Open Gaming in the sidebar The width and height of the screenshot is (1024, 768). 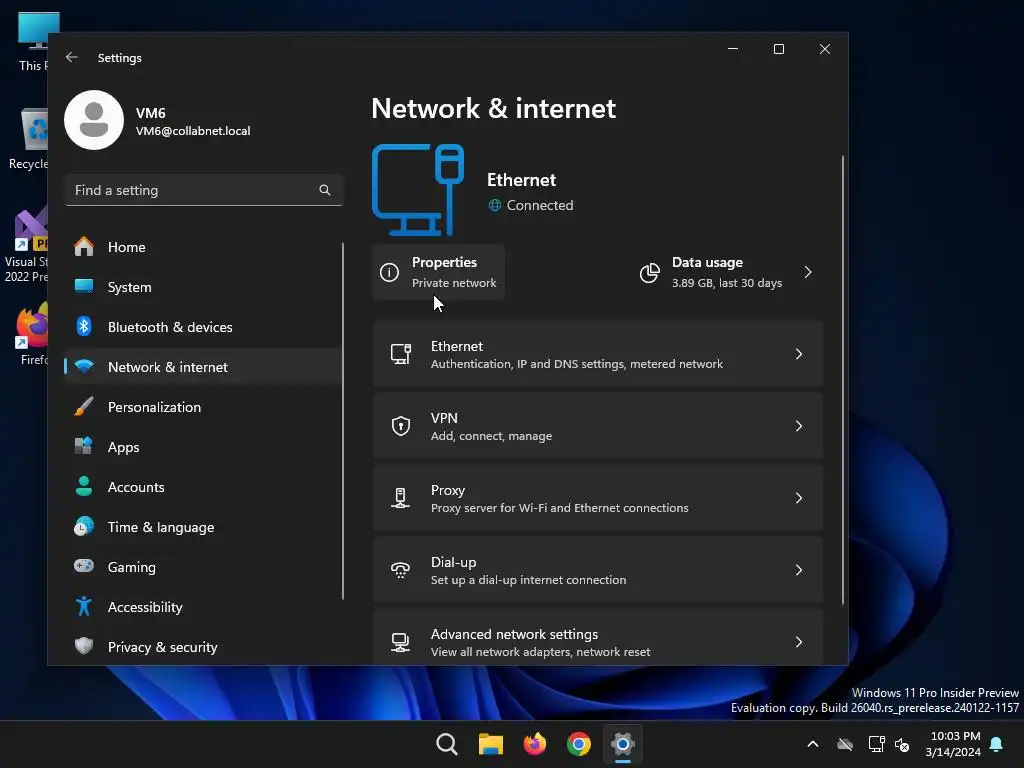pos(203,566)
